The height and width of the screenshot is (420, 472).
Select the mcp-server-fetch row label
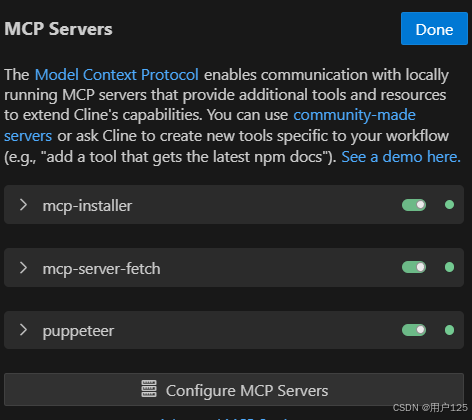[101, 269]
